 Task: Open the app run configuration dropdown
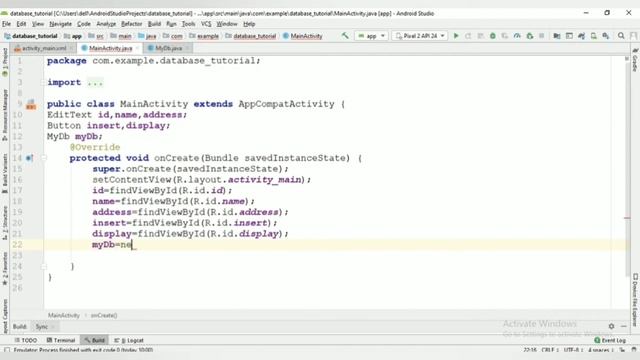pos(371,36)
